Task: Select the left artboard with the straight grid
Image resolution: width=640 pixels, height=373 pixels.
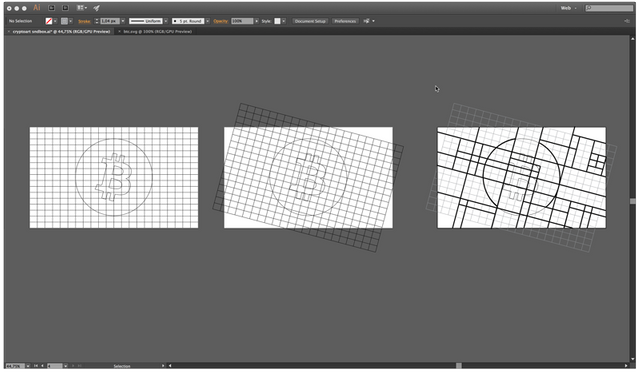Action: click(x=114, y=178)
